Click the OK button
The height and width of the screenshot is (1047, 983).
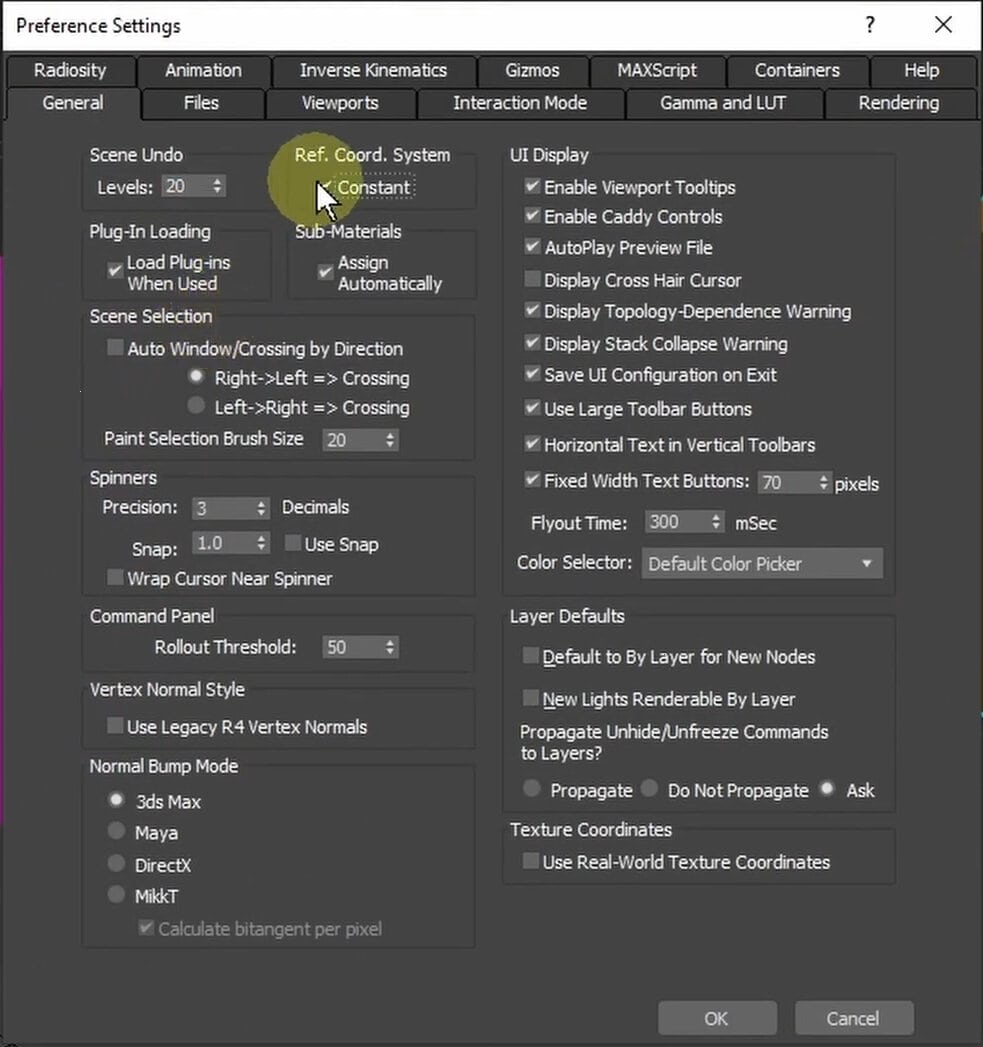click(x=716, y=1017)
